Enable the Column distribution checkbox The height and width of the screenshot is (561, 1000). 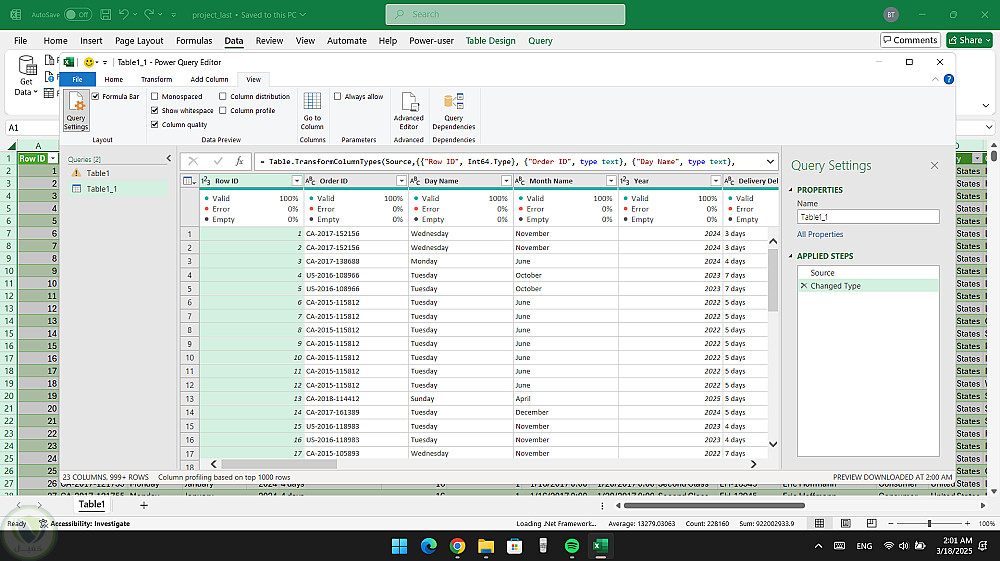(223, 97)
